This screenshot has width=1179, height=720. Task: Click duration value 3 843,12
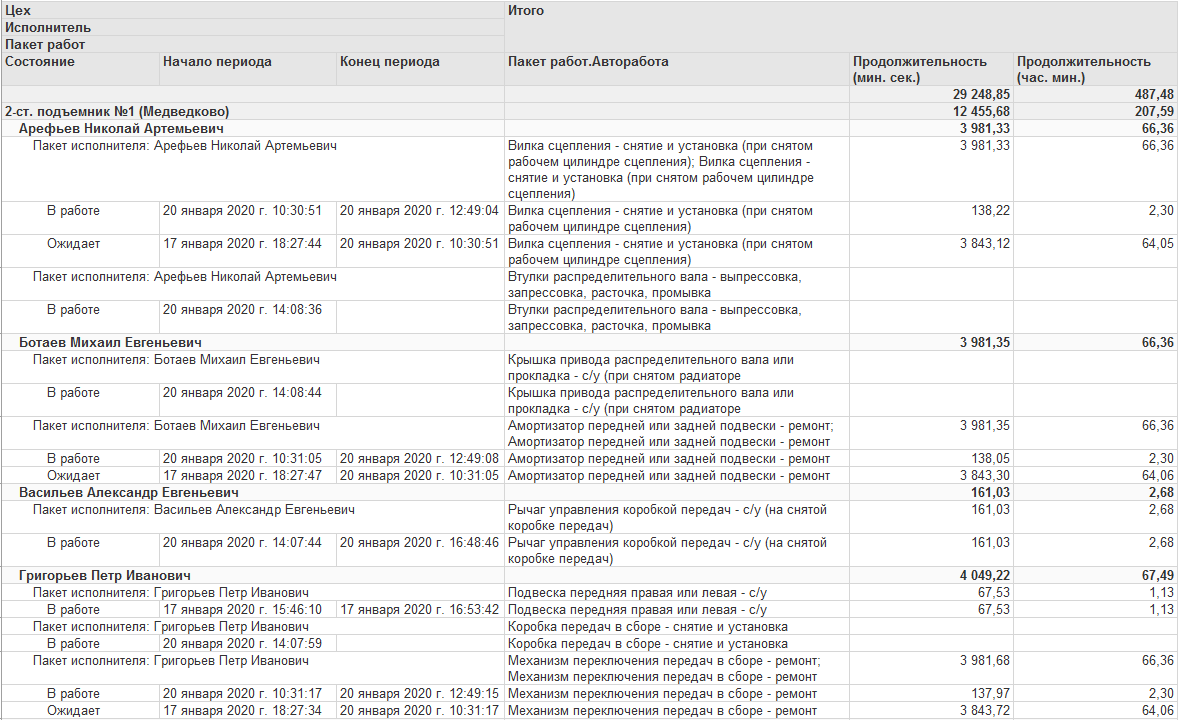(x=984, y=244)
